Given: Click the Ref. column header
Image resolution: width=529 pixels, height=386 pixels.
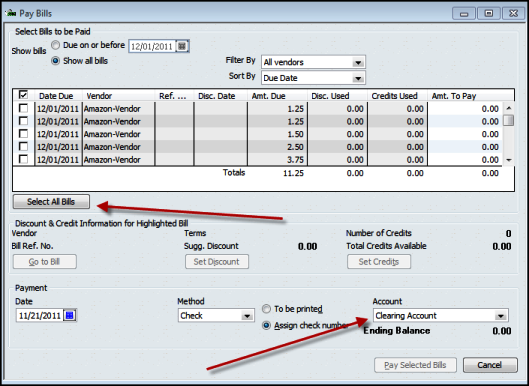Looking at the screenshot, I should pyautogui.click(x=174, y=96).
